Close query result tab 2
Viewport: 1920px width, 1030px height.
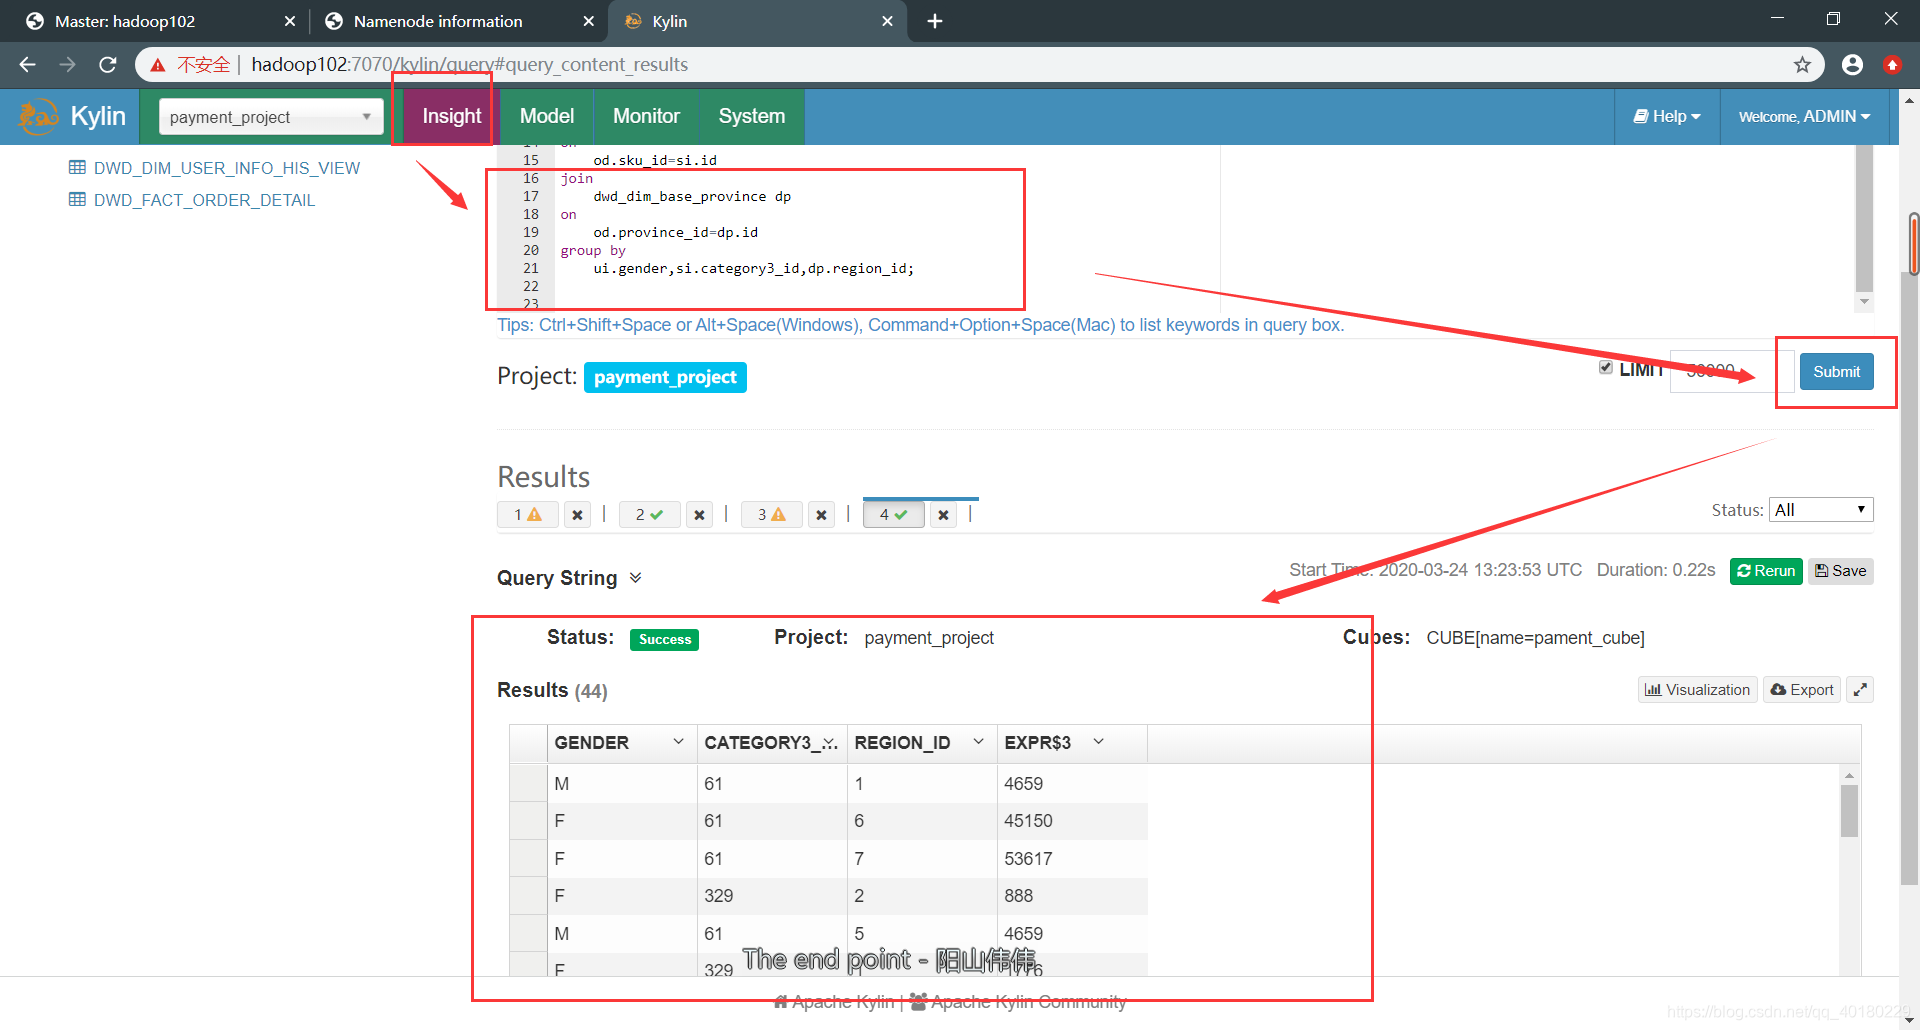tap(699, 515)
